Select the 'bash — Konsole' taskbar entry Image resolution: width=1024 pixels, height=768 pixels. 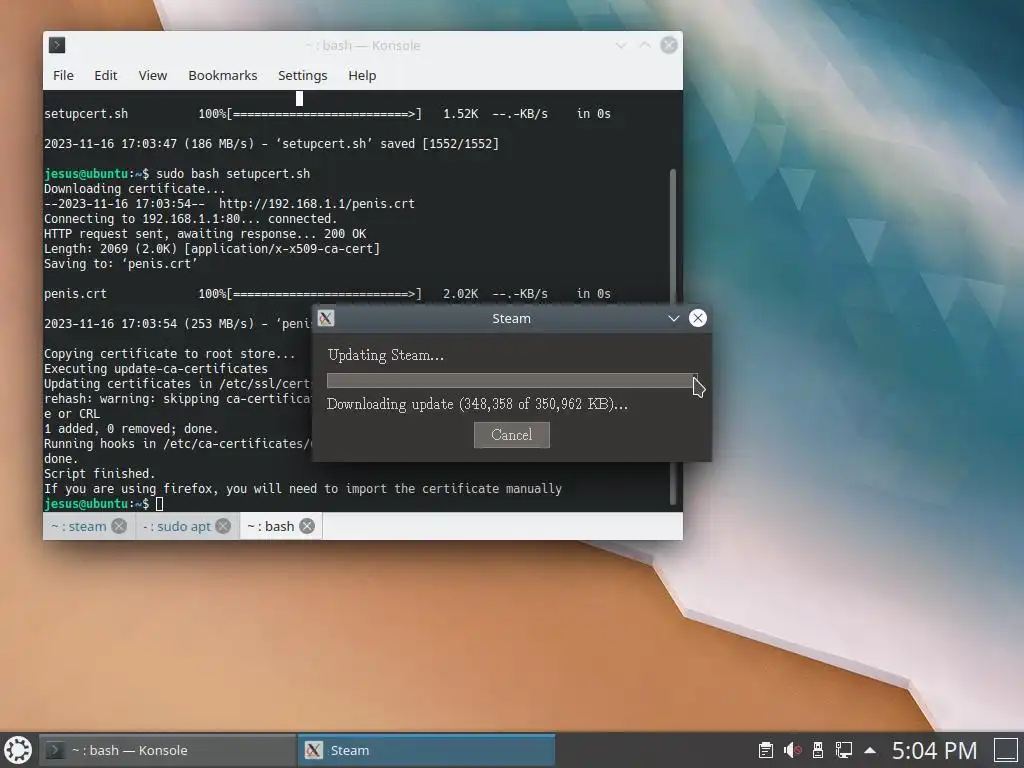coord(167,750)
